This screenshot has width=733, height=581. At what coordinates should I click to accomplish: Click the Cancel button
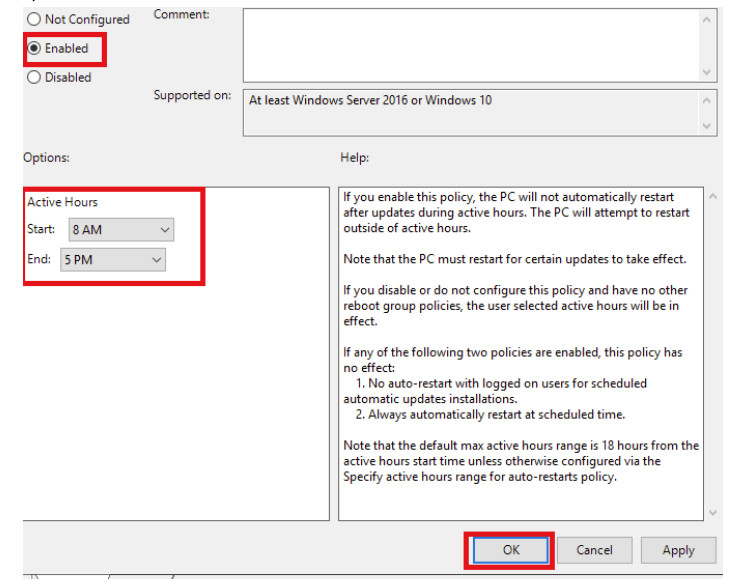click(x=594, y=550)
